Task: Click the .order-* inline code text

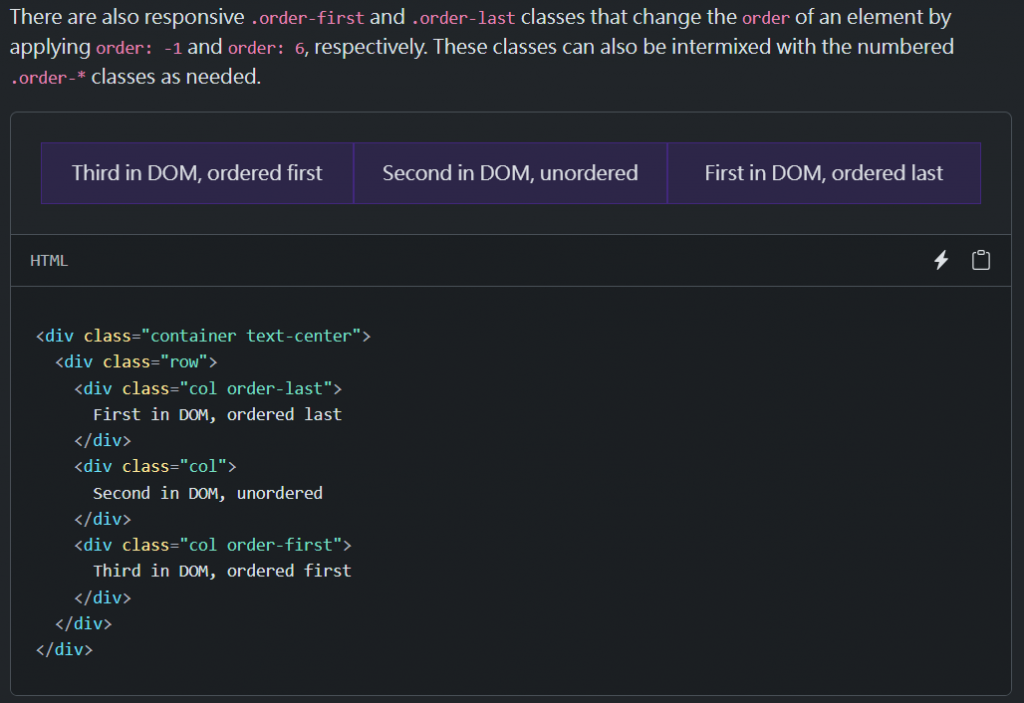Action: coord(48,78)
